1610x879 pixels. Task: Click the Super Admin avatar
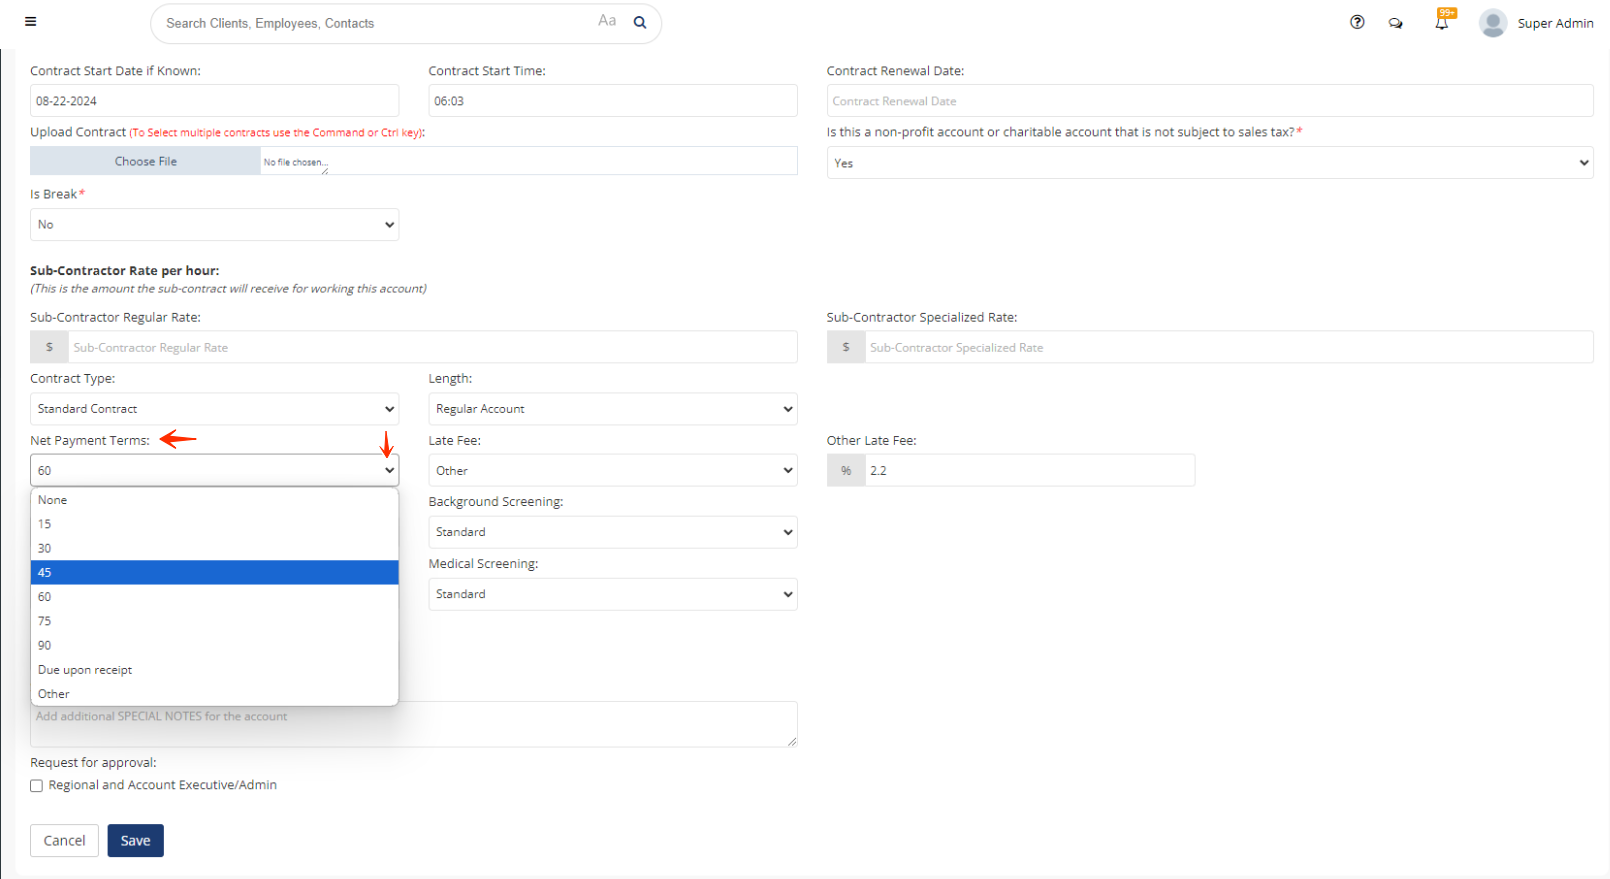click(1492, 23)
